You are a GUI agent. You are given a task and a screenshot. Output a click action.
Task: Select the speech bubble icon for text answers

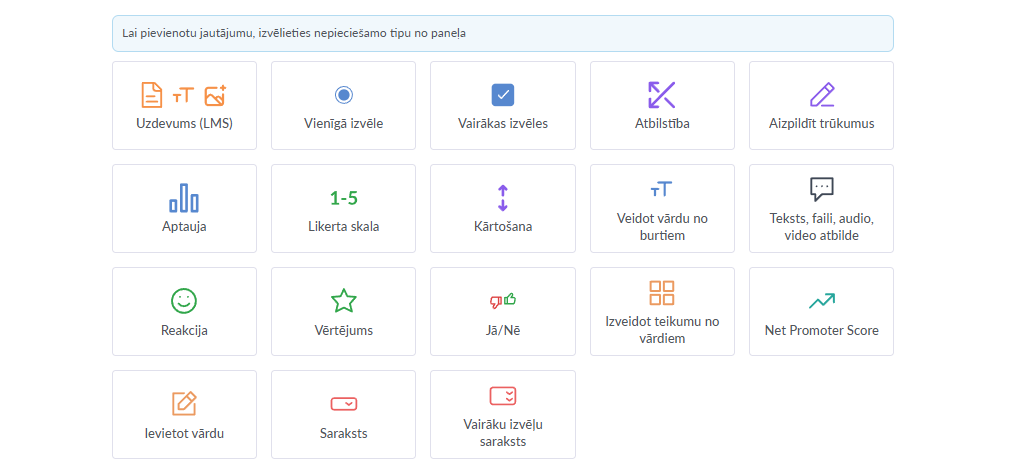822,189
